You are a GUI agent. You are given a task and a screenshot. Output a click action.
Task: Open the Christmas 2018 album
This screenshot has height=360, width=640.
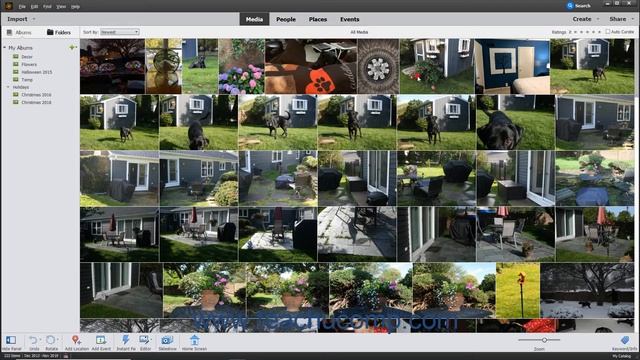[36, 102]
